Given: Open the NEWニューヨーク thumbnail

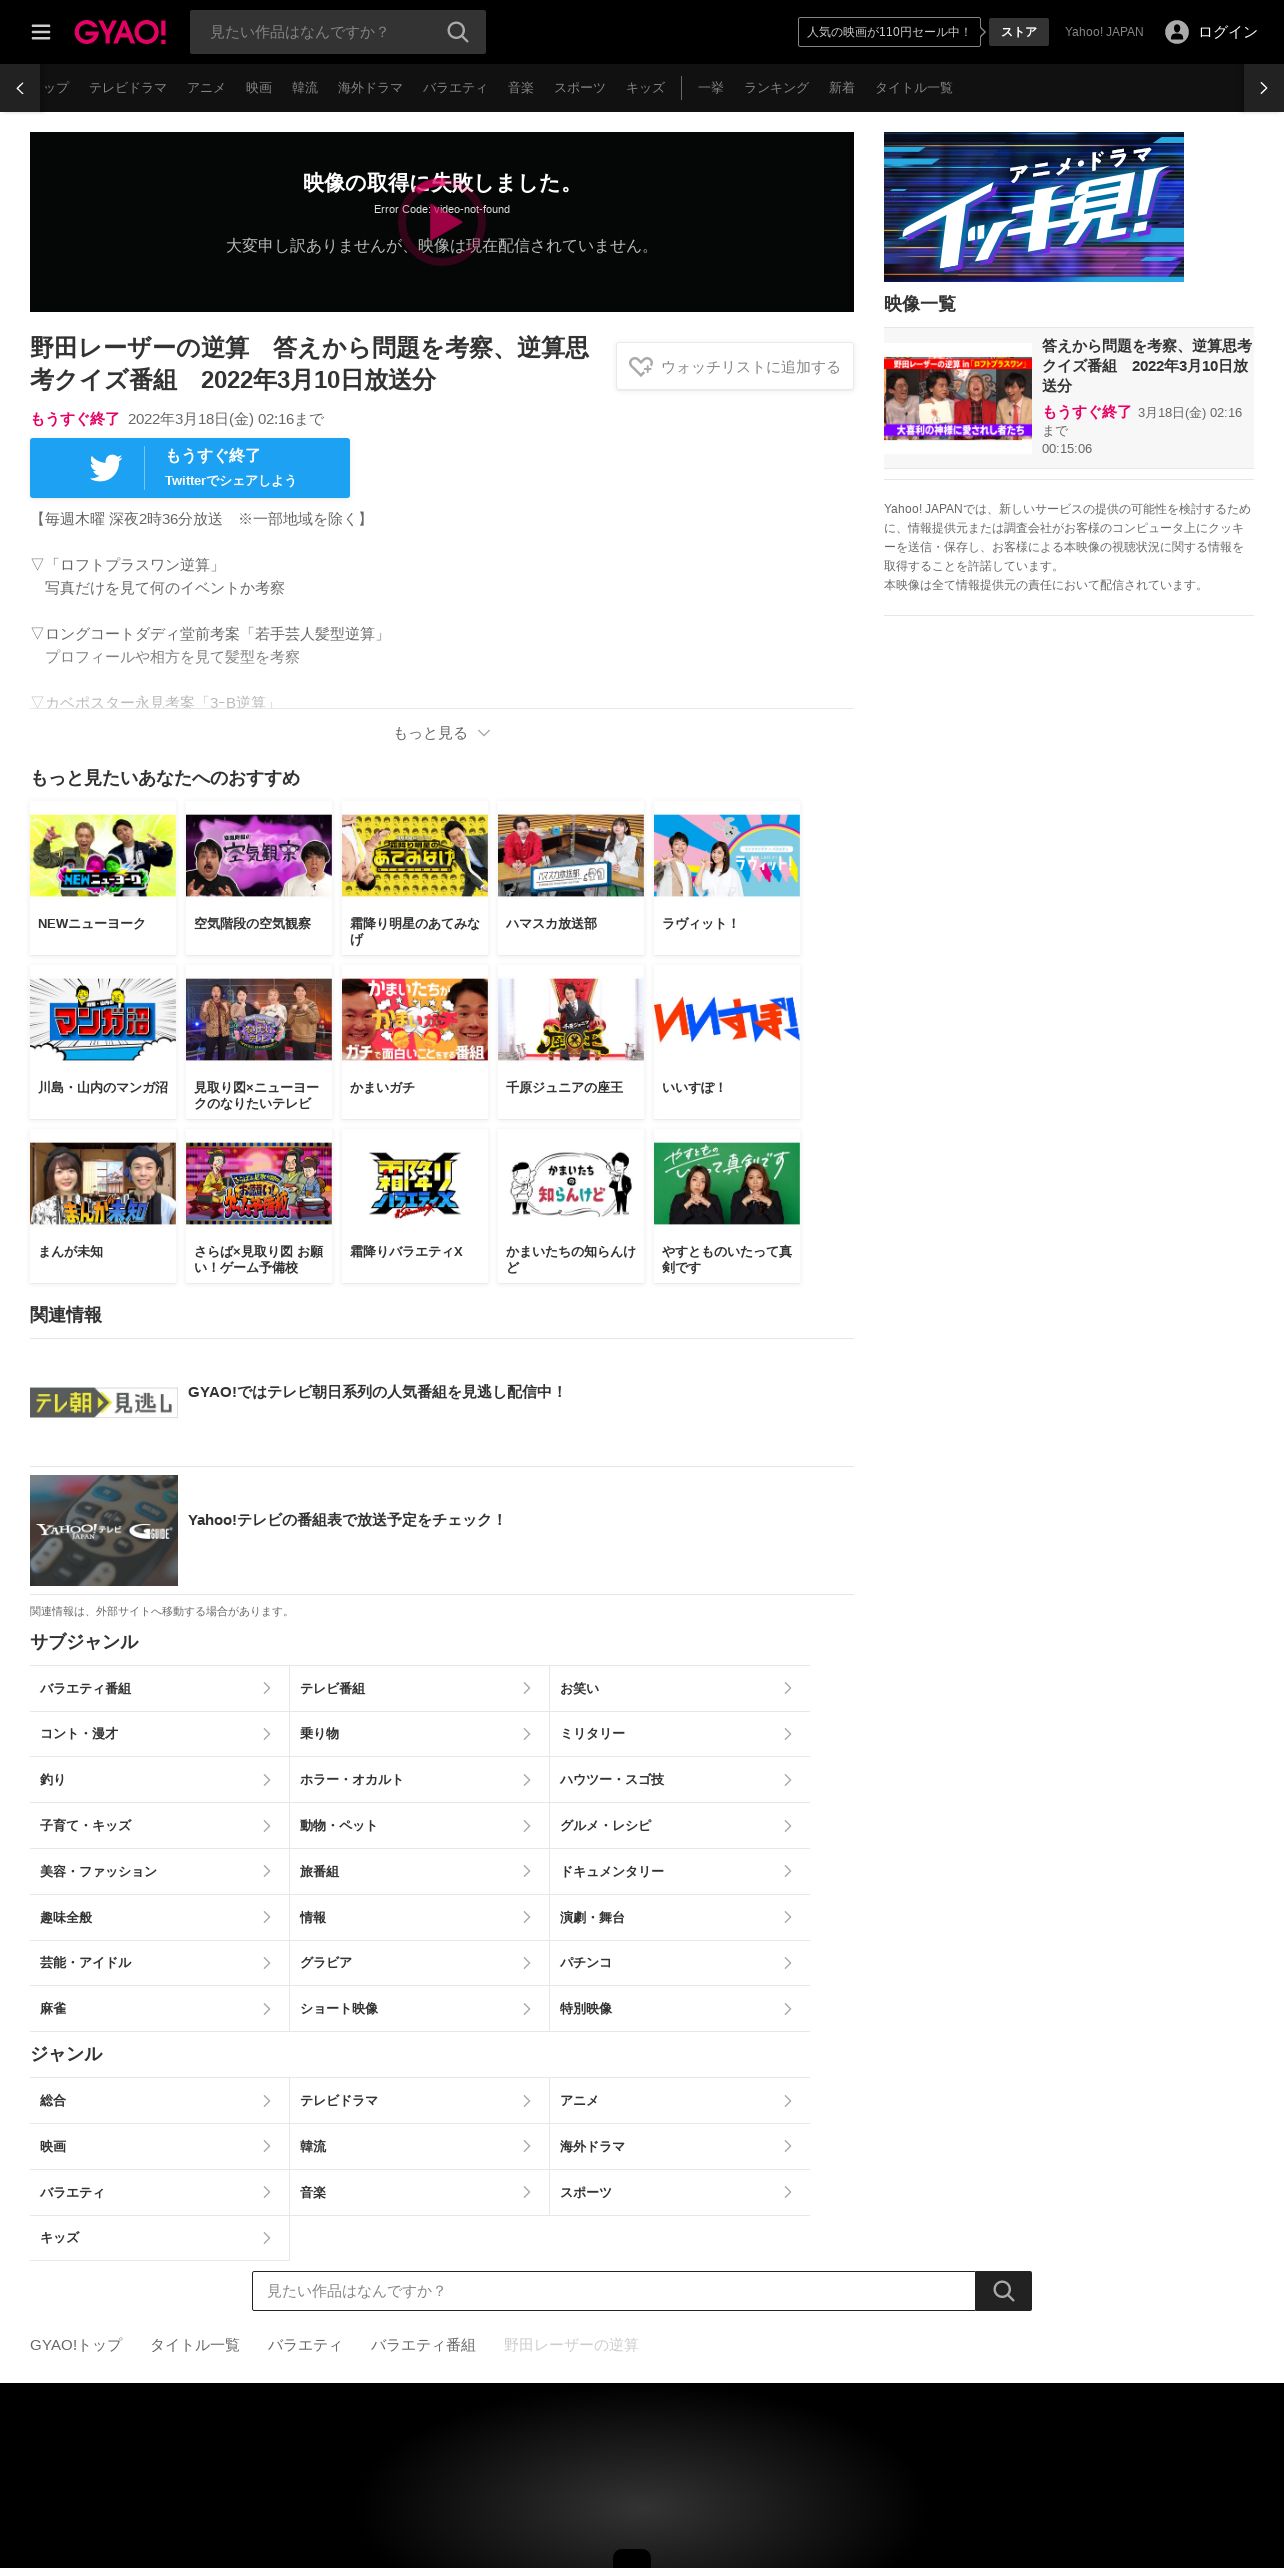Looking at the screenshot, I should (x=103, y=855).
